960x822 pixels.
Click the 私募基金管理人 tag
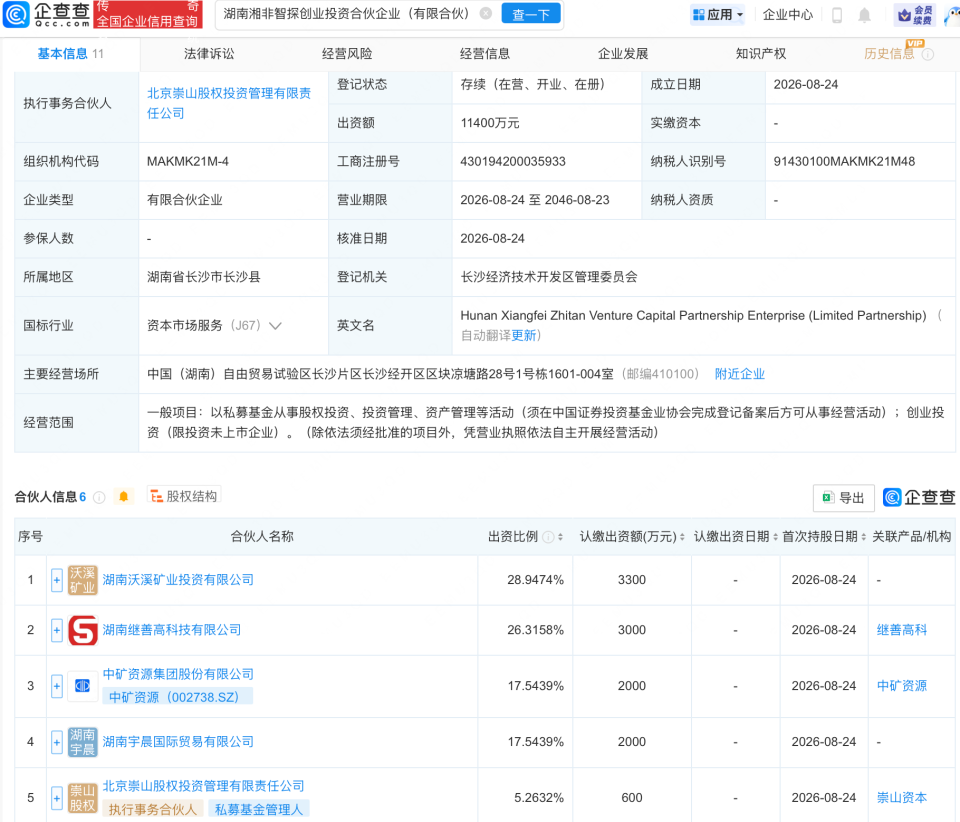click(x=259, y=809)
